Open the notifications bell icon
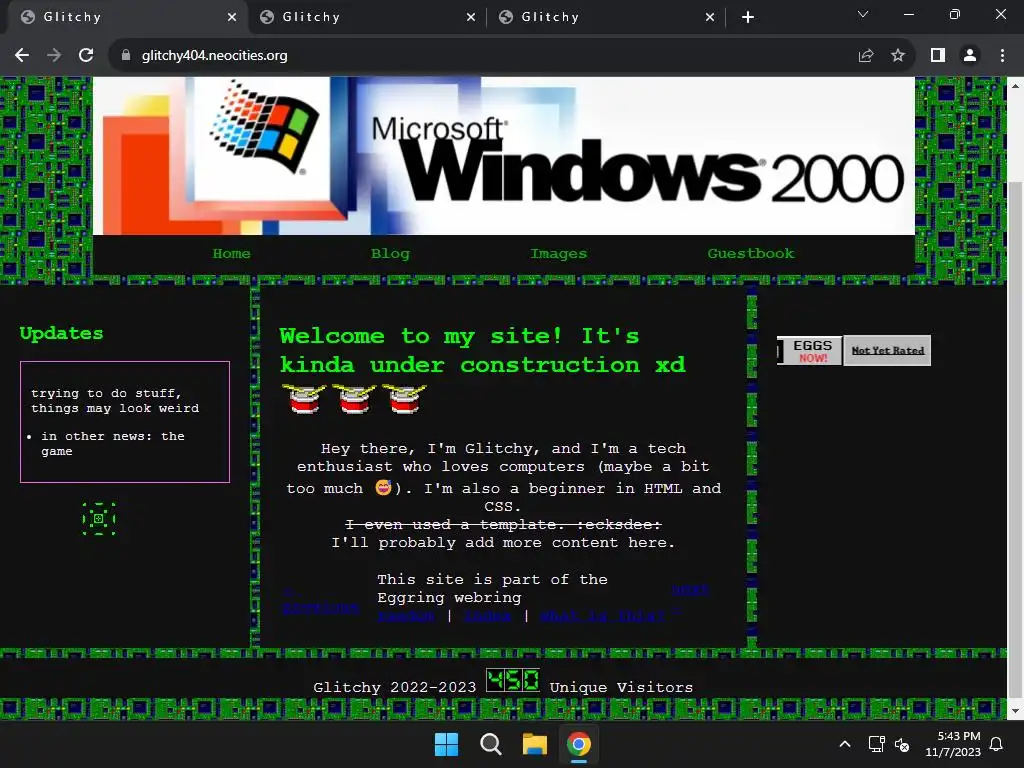Viewport: 1024px width, 768px height. click(997, 744)
